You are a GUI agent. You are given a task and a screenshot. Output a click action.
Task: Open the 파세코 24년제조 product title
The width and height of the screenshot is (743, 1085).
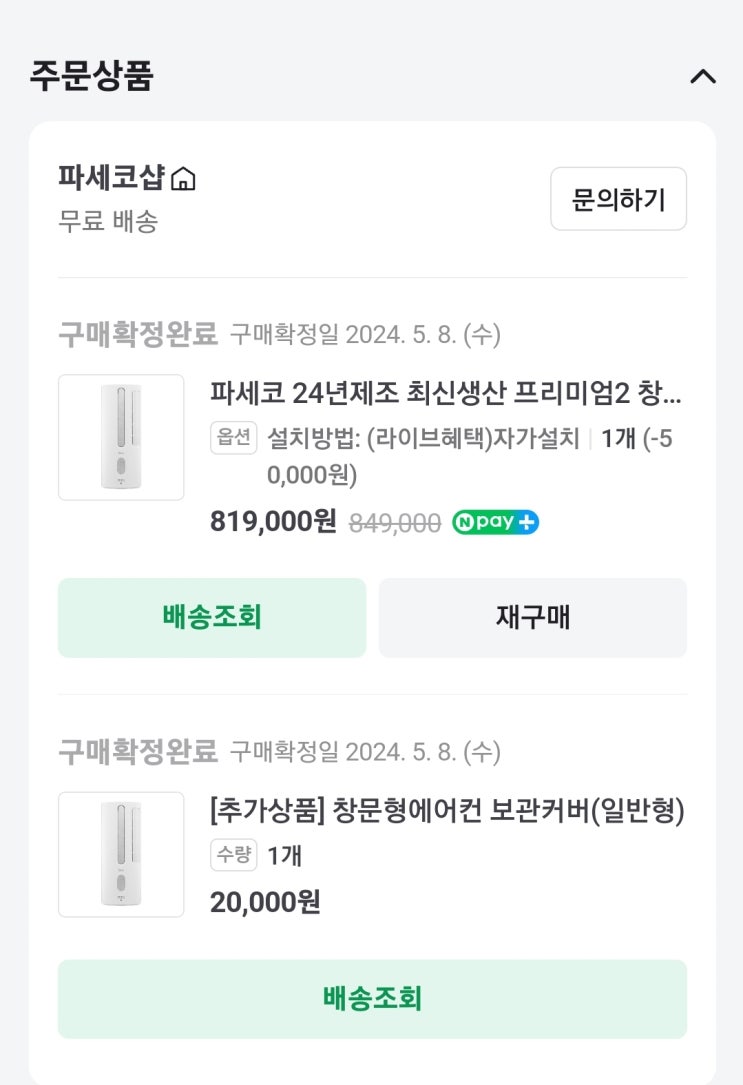(445, 393)
